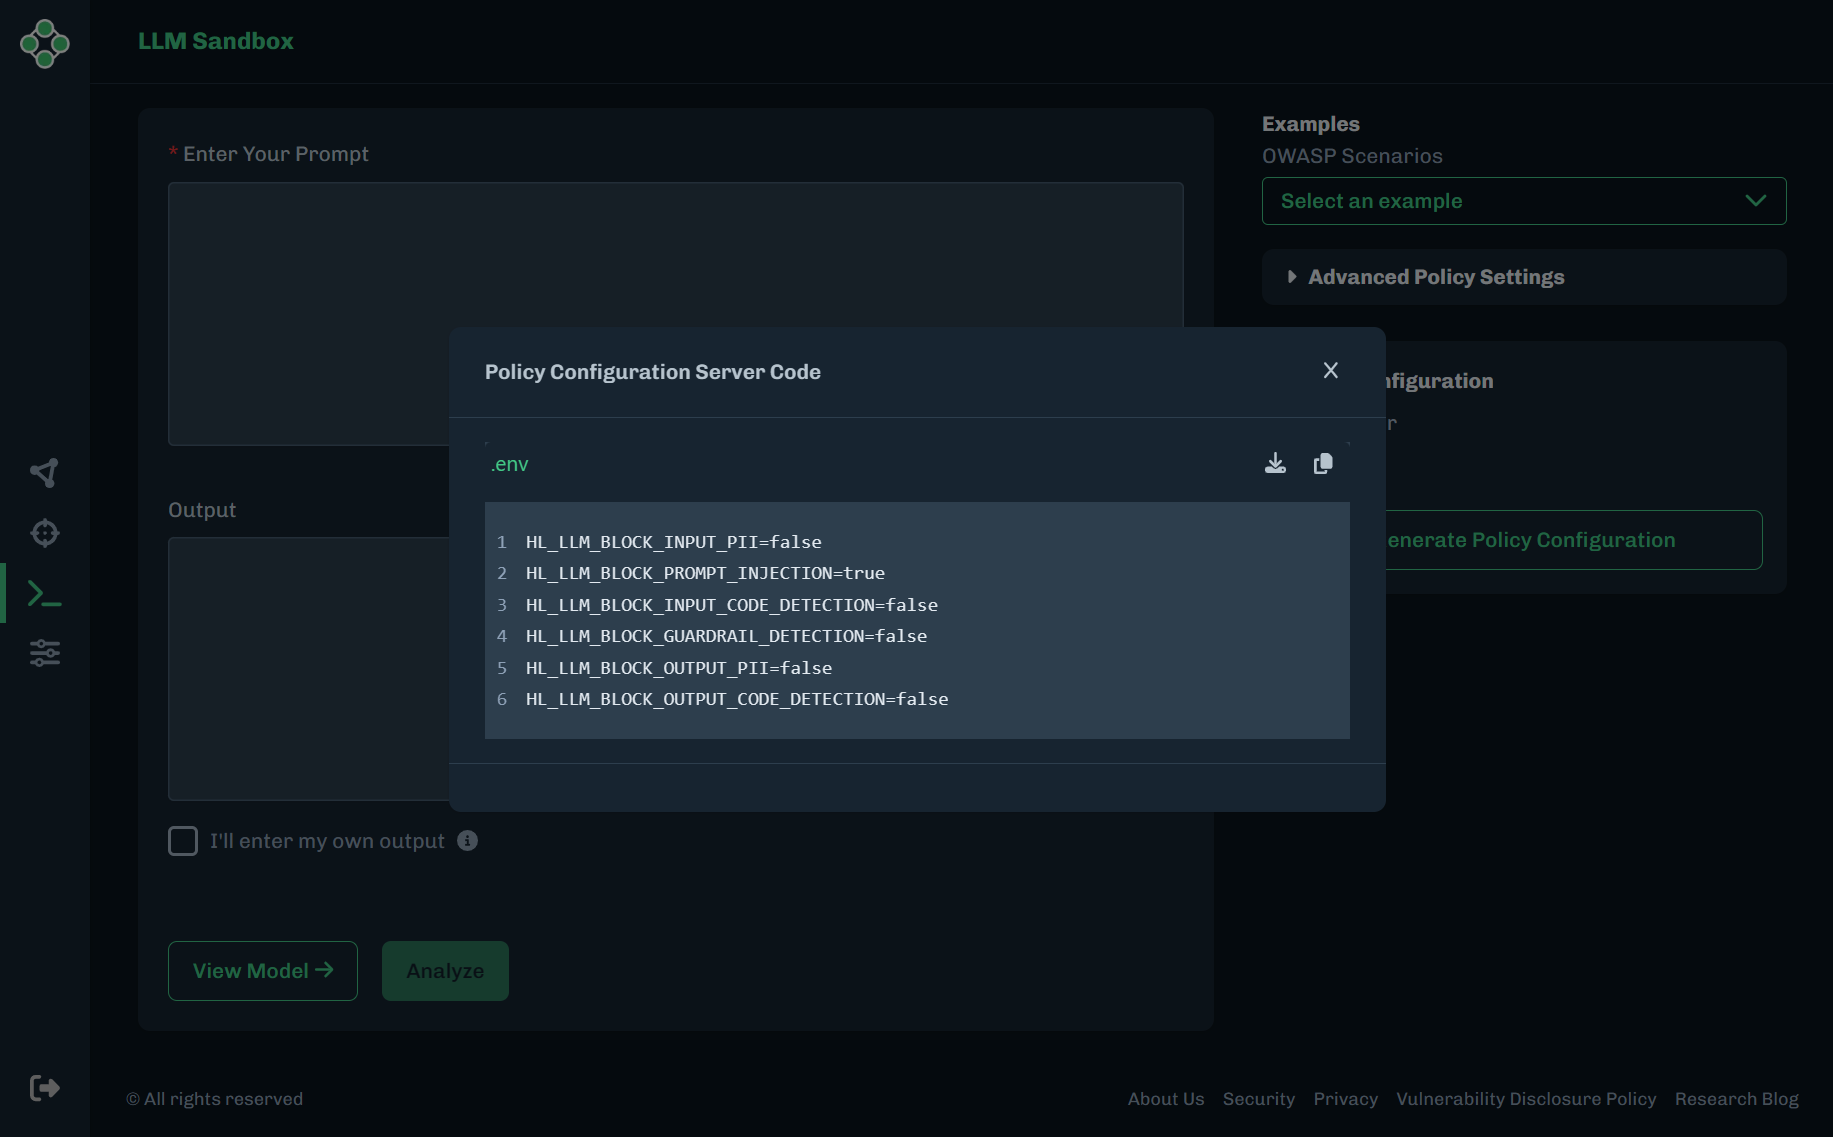
Task: Click the View Model button
Action: [x=263, y=971]
